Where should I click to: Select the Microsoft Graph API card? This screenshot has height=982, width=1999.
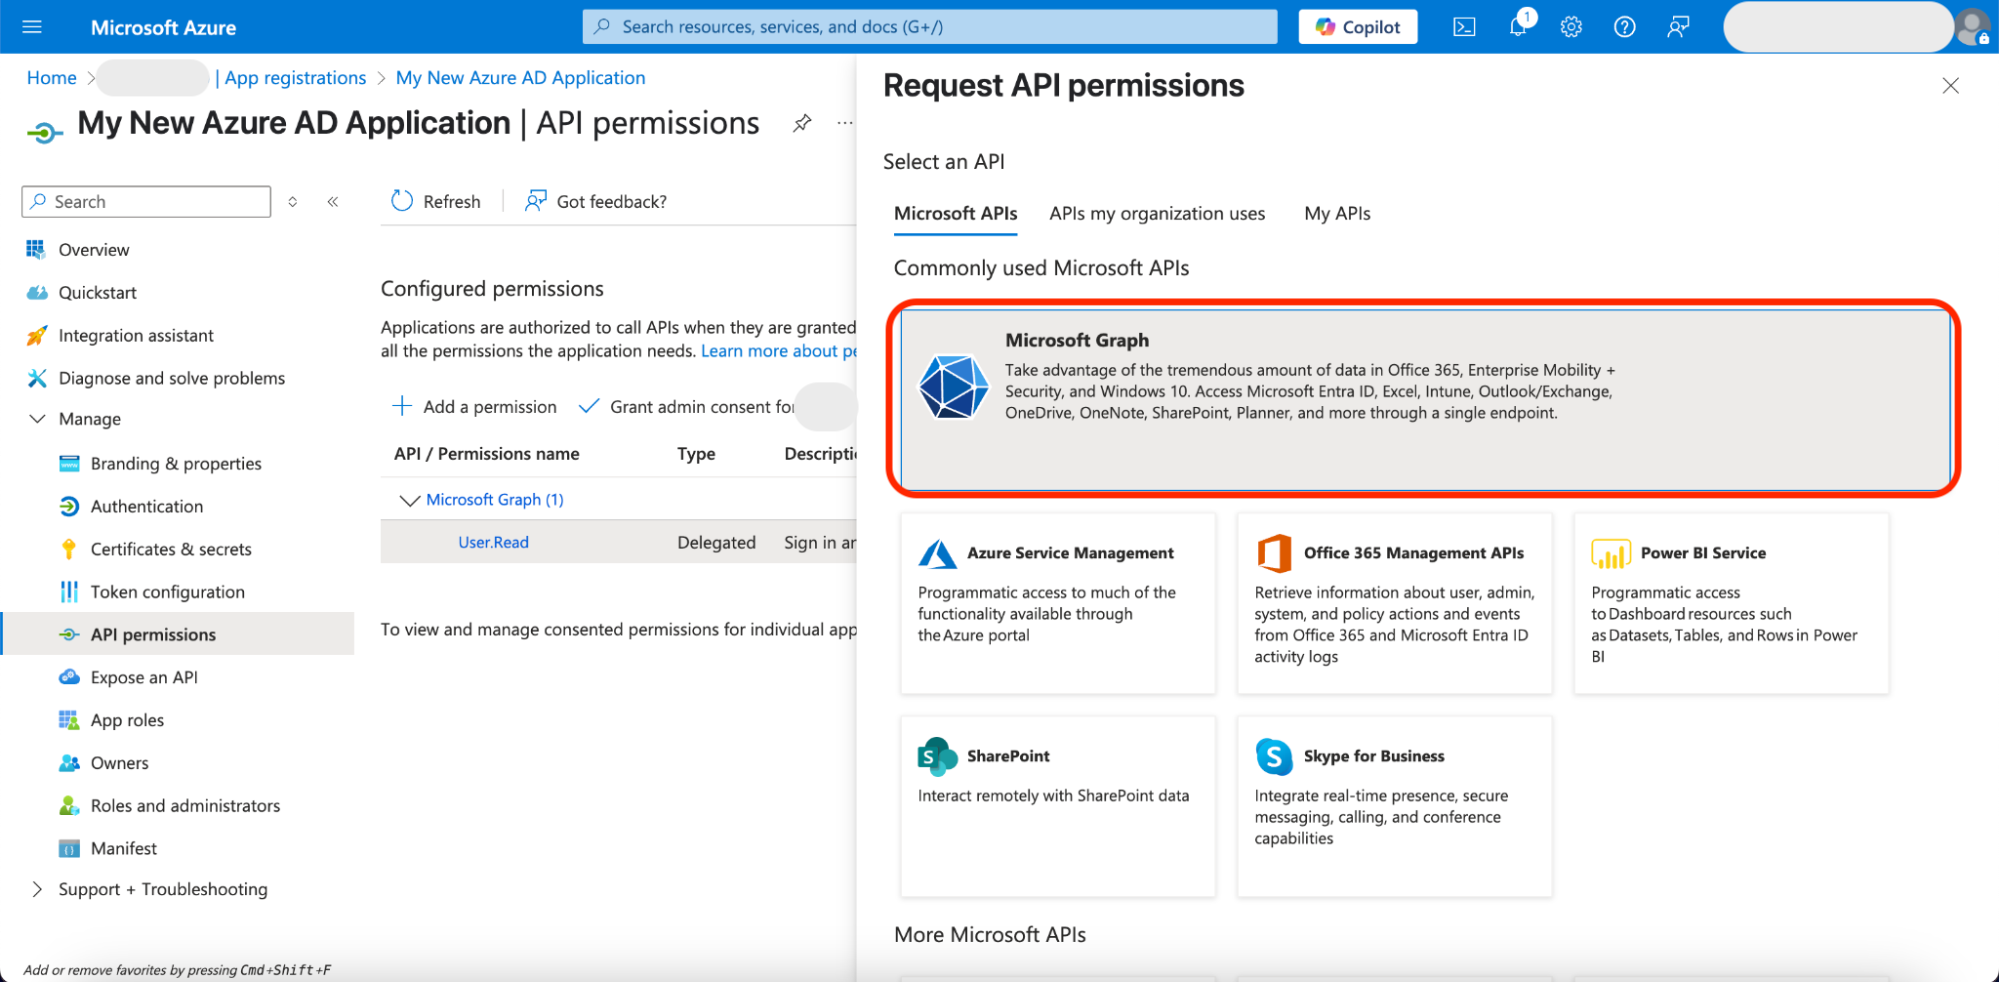(x=1425, y=399)
